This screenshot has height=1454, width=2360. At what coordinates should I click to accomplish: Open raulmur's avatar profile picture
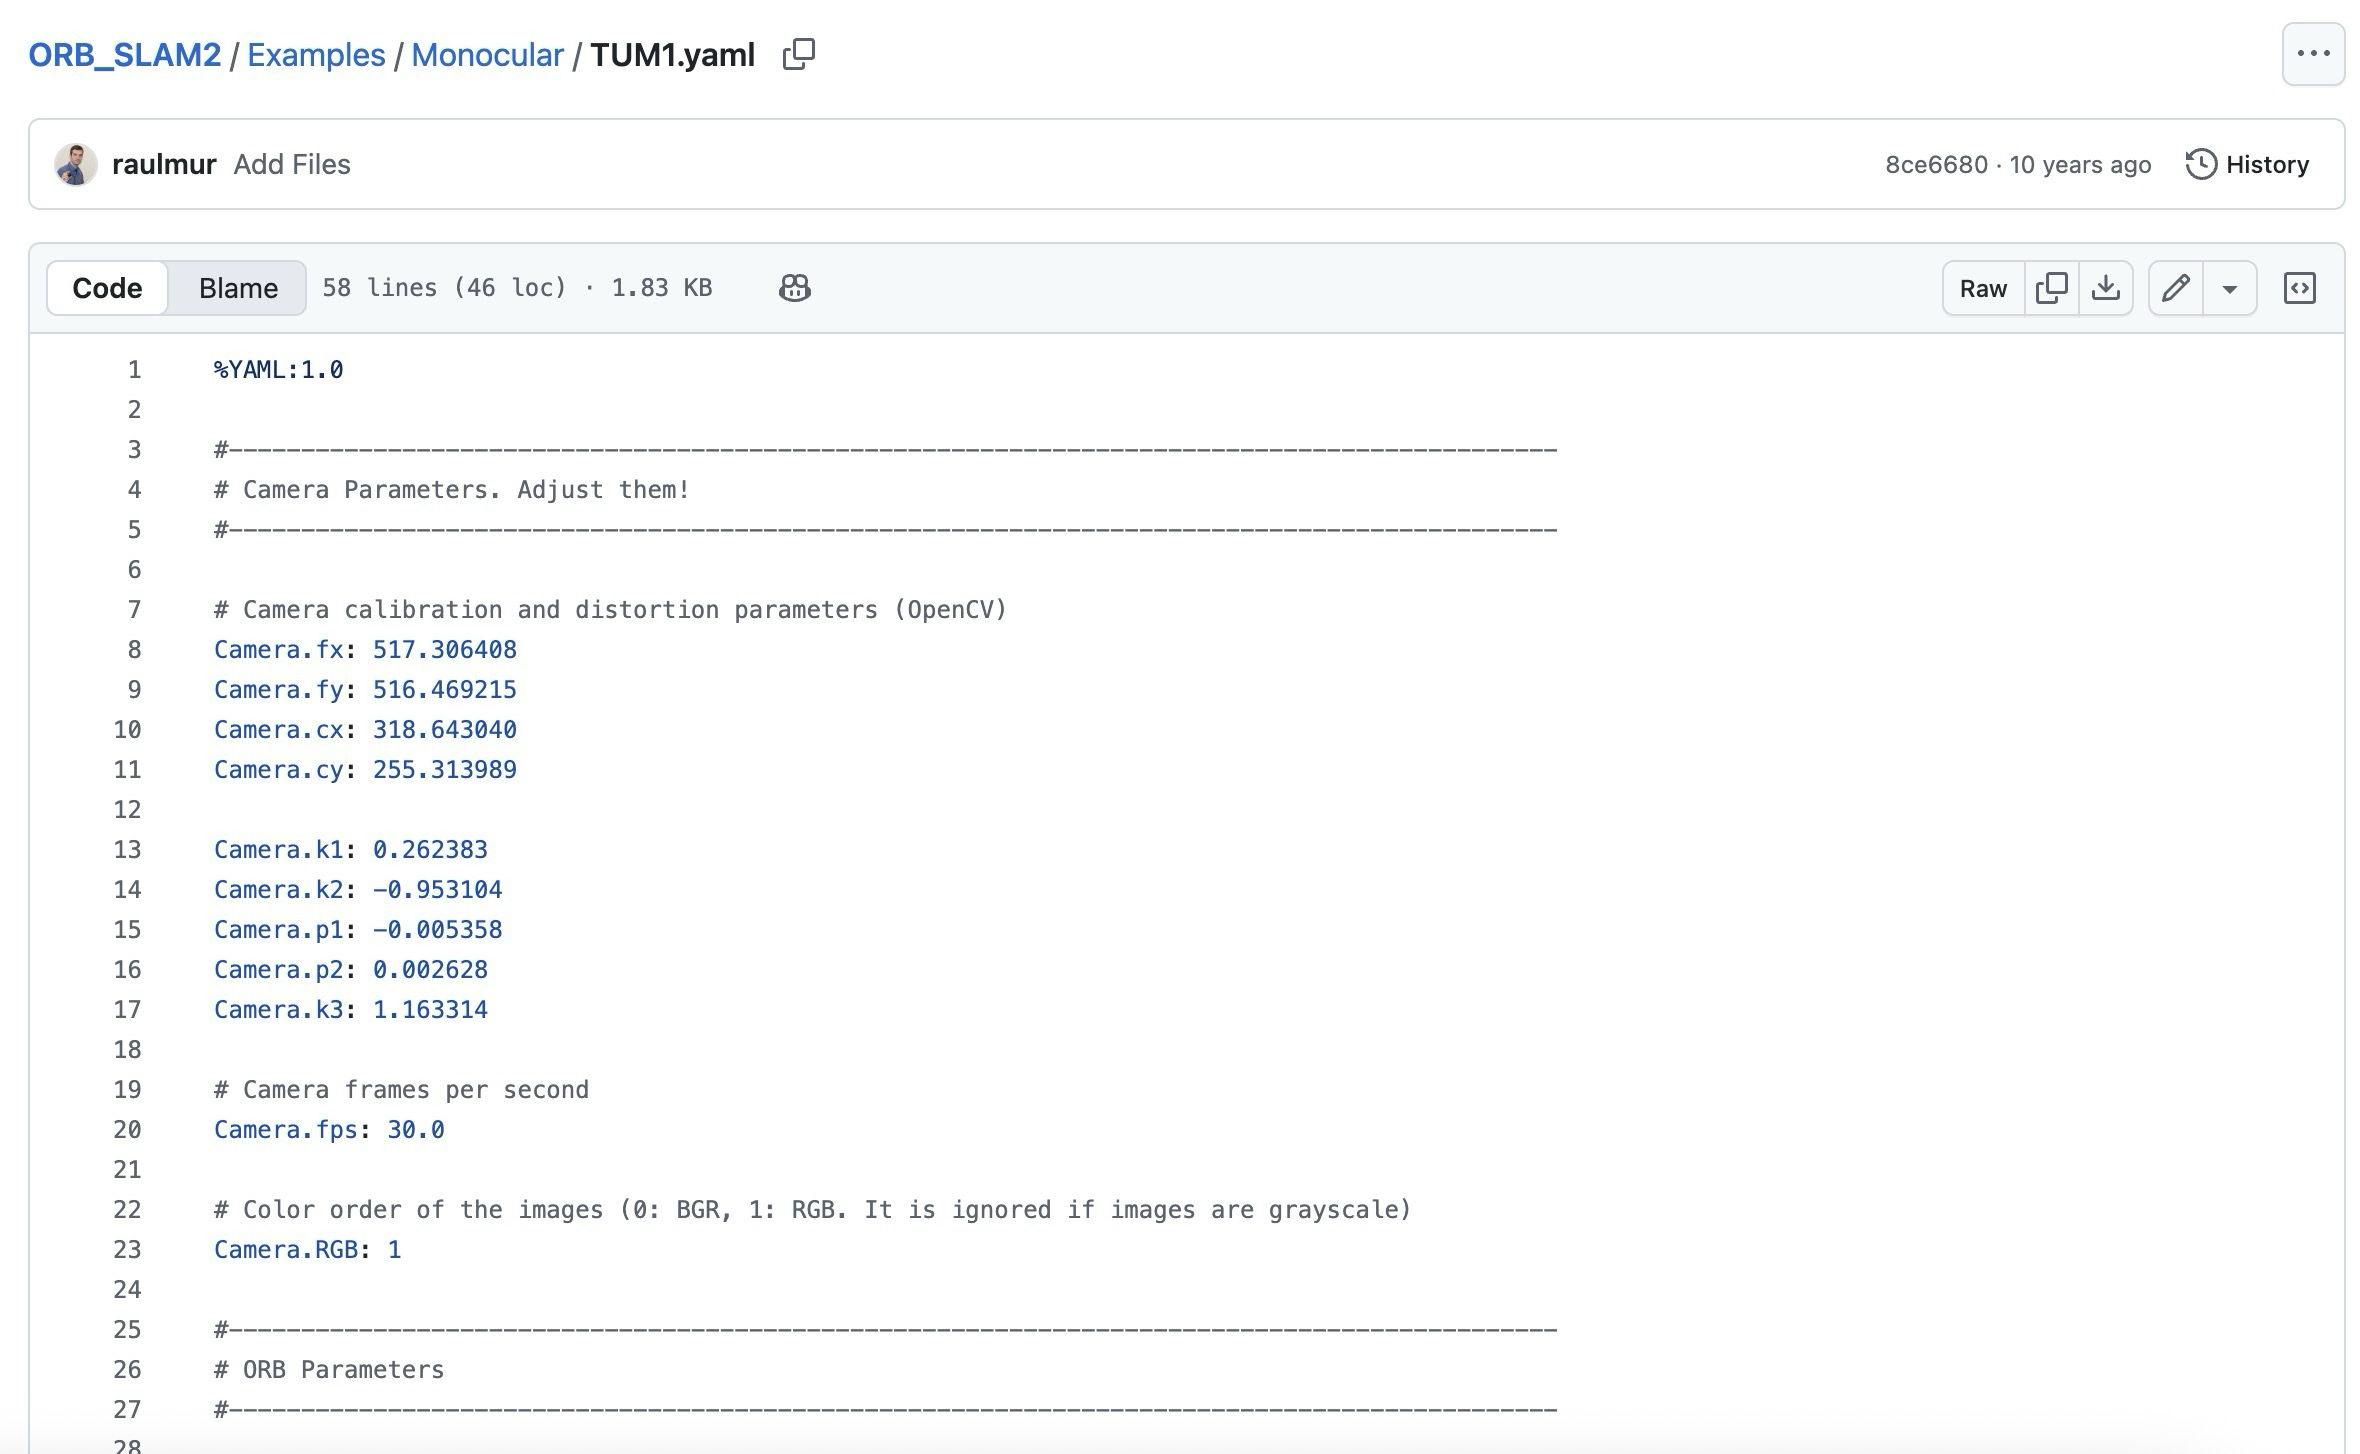click(76, 164)
